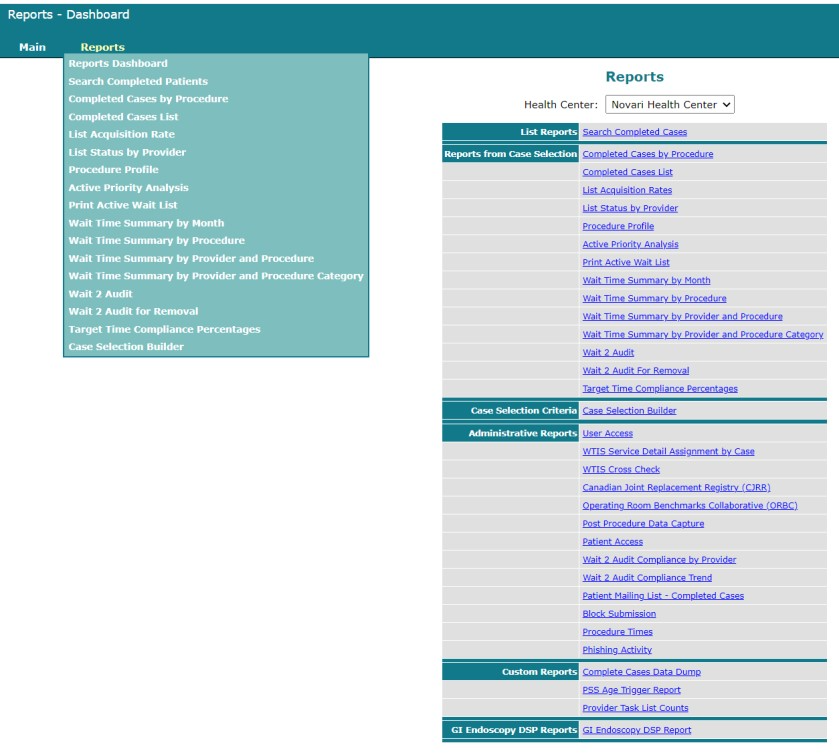Viewport: 839px width, 755px height.
Task: Open link Wait Time Summary by Provider and Procedure Category
Action: tap(703, 334)
